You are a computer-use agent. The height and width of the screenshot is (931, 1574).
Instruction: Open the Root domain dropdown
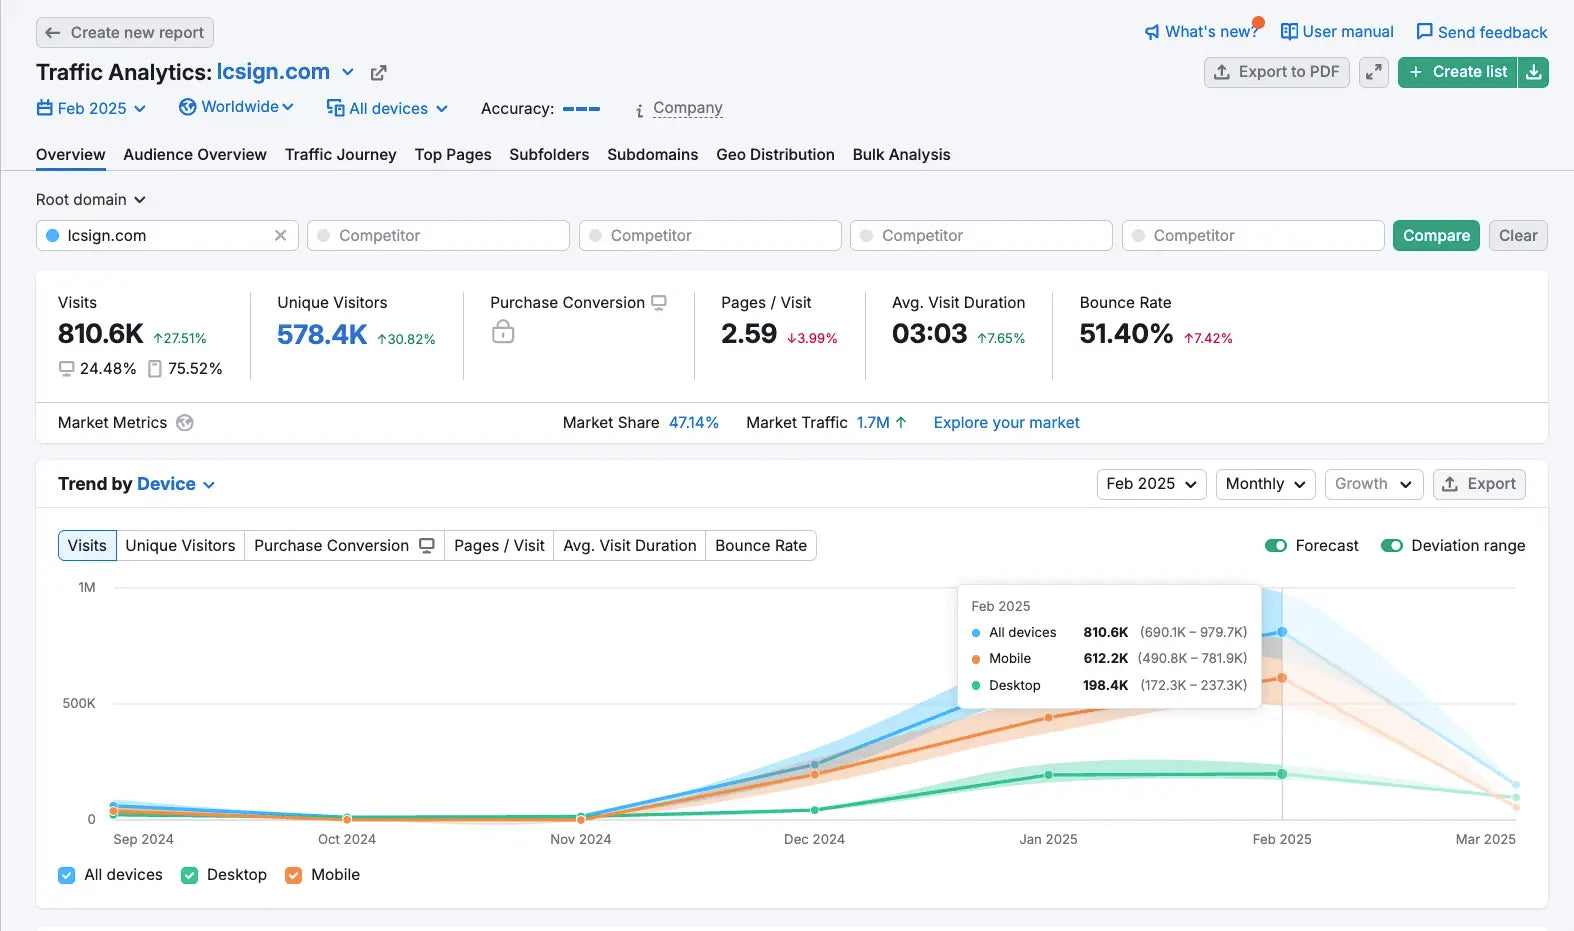pos(91,200)
